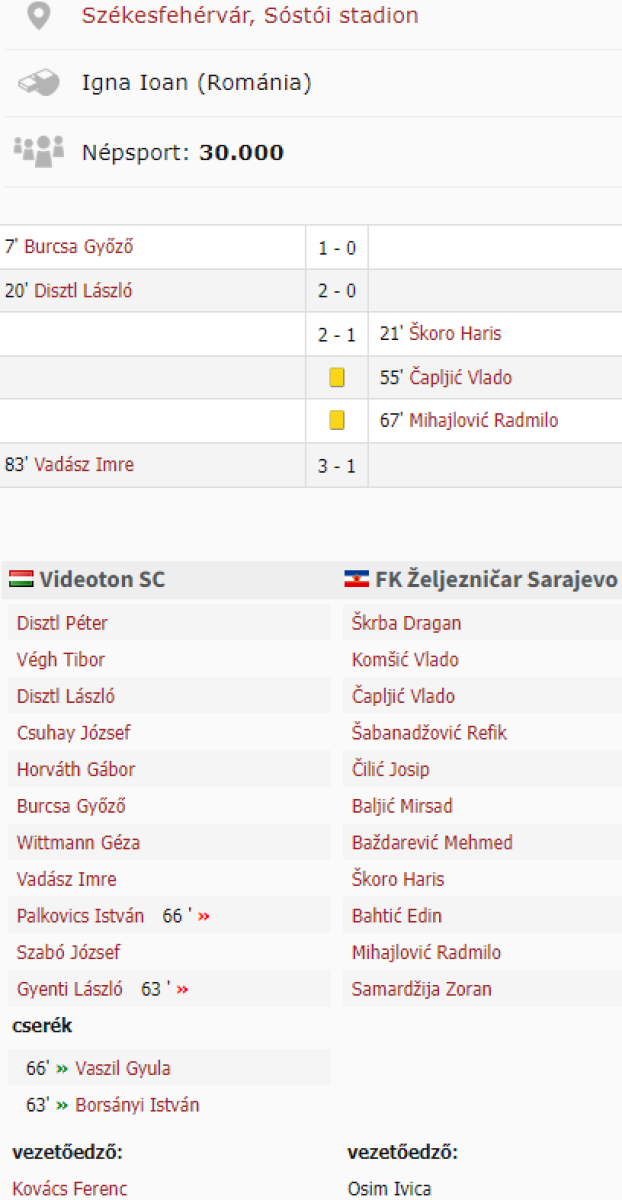Click substitution arrow next to Gyenti László

(182, 989)
